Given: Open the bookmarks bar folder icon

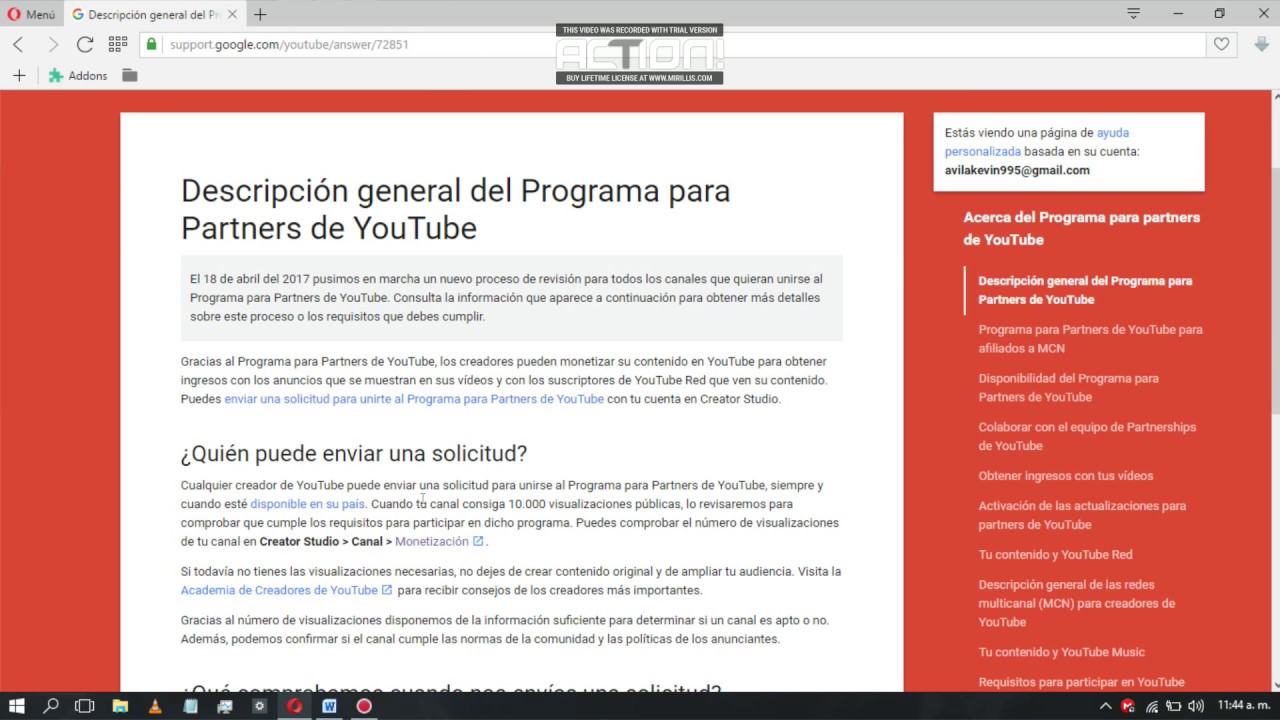Looking at the screenshot, I should pos(130,75).
